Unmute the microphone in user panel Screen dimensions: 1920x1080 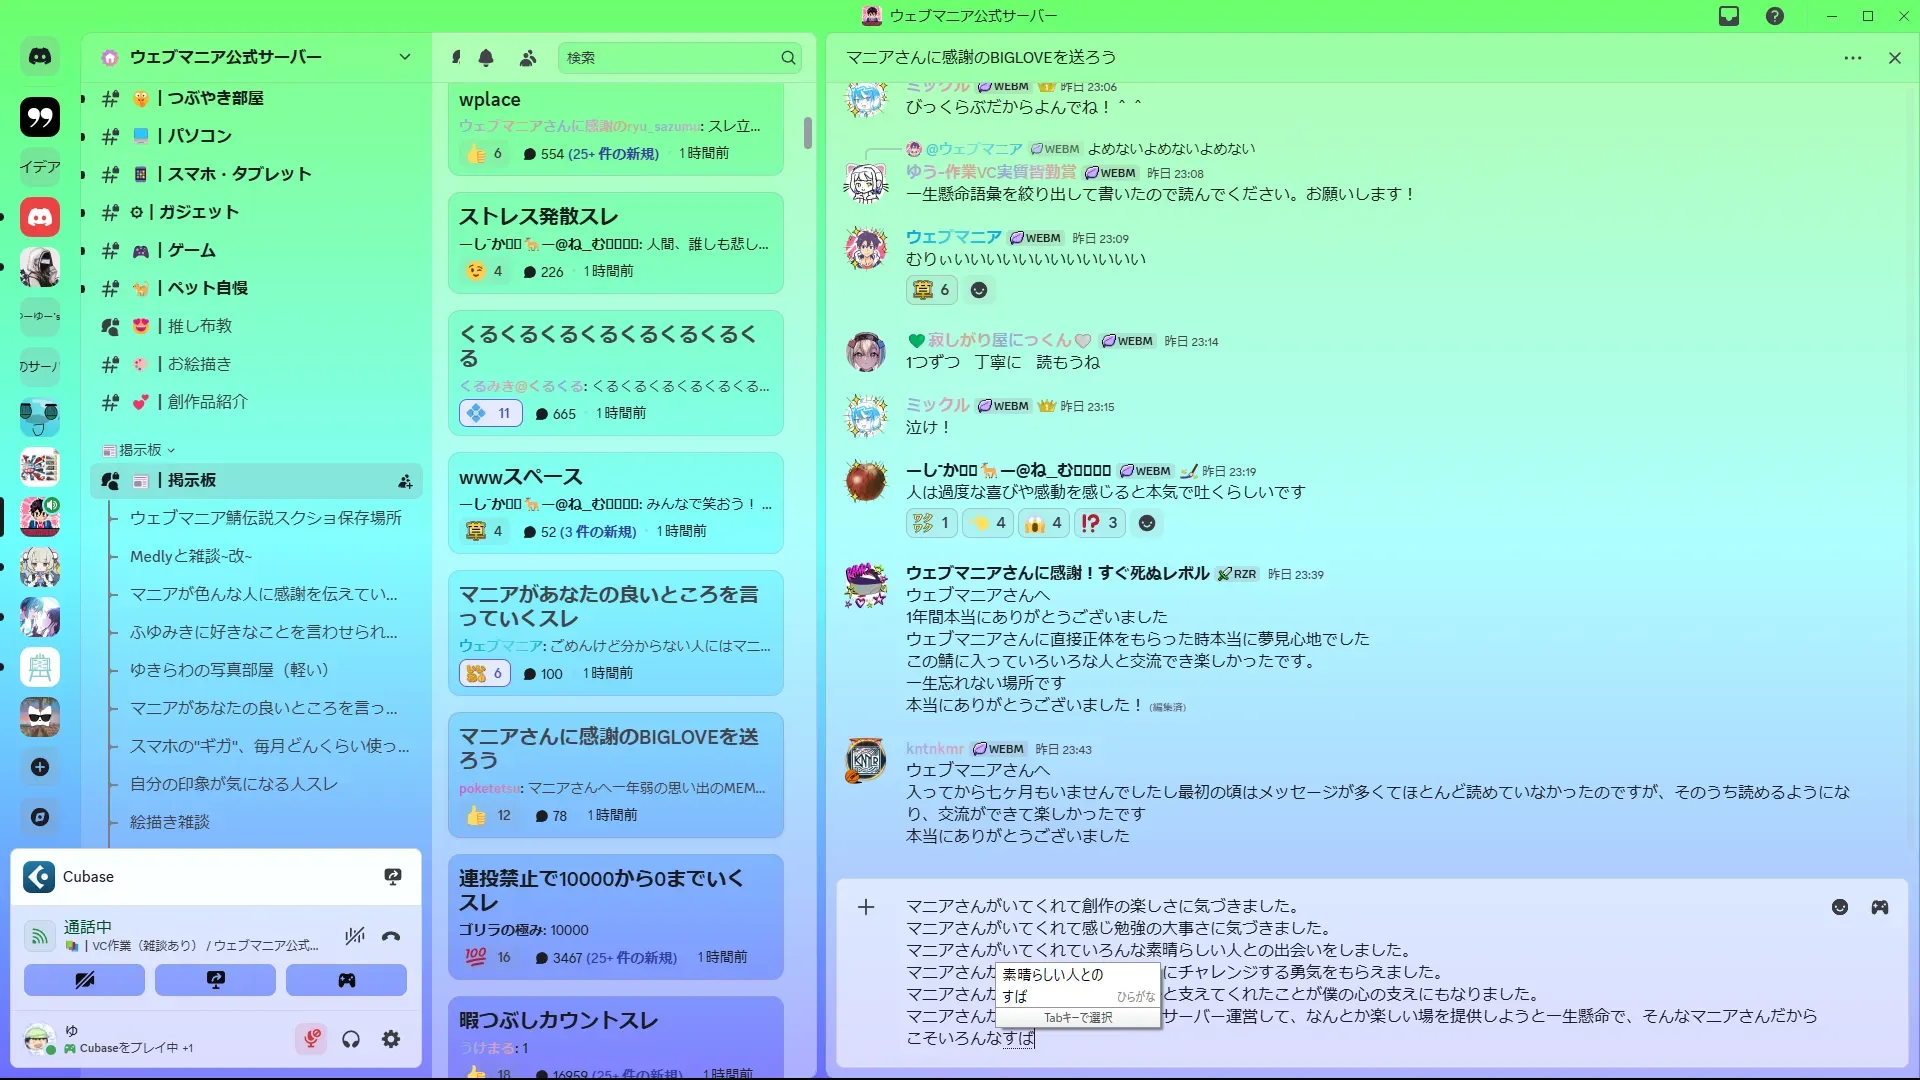pyautogui.click(x=311, y=1039)
